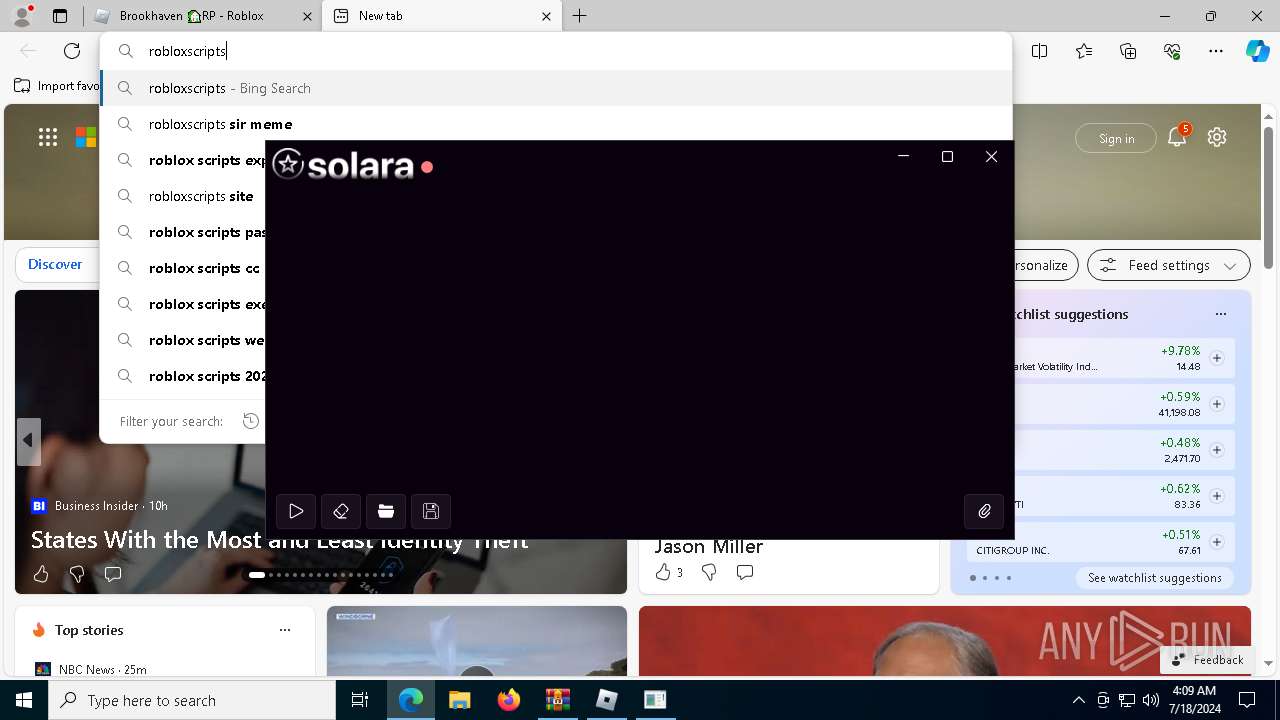Save script with Solara floppy disk icon
Screen dimensions: 1280x720
431,511
